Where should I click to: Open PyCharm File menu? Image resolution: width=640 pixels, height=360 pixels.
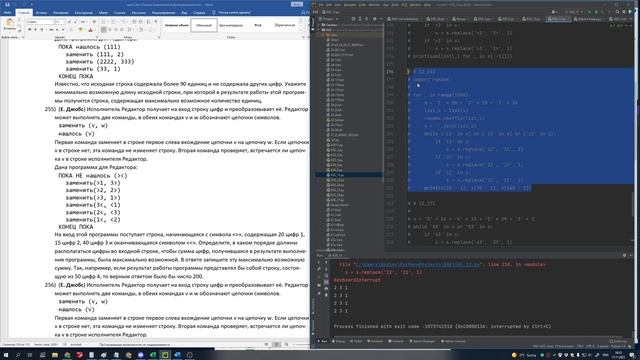point(321,5)
